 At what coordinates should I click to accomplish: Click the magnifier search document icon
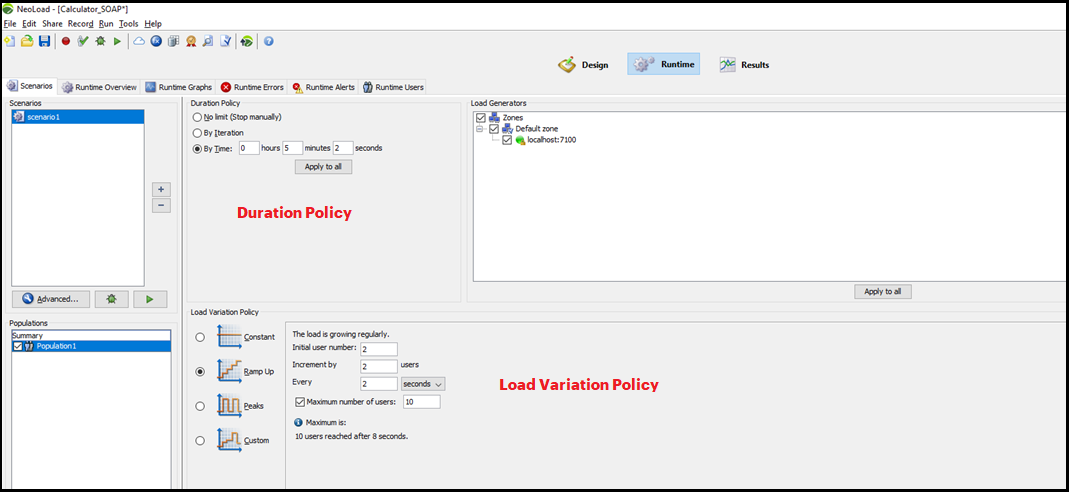click(208, 42)
